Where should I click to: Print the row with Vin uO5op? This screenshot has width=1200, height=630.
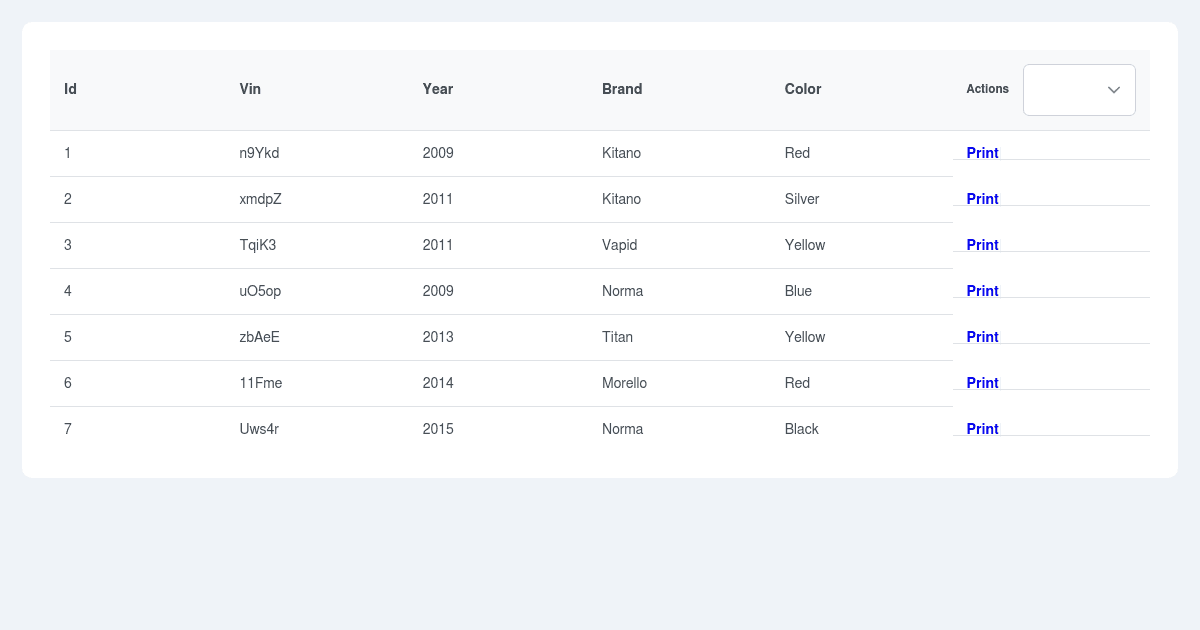tap(982, 291)
